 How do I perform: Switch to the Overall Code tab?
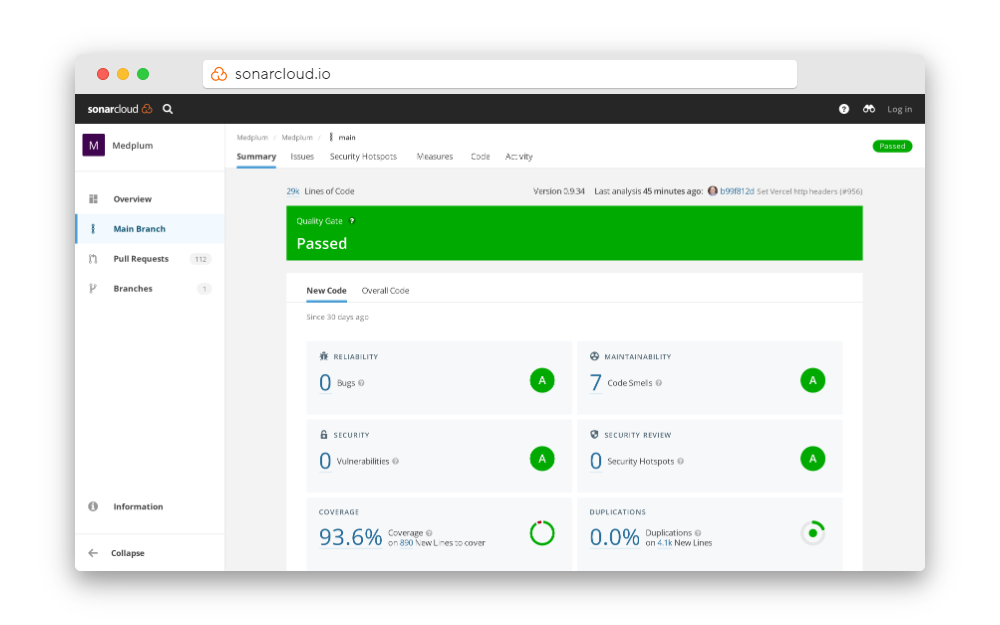pyautogui.click(x=385, y=291)
